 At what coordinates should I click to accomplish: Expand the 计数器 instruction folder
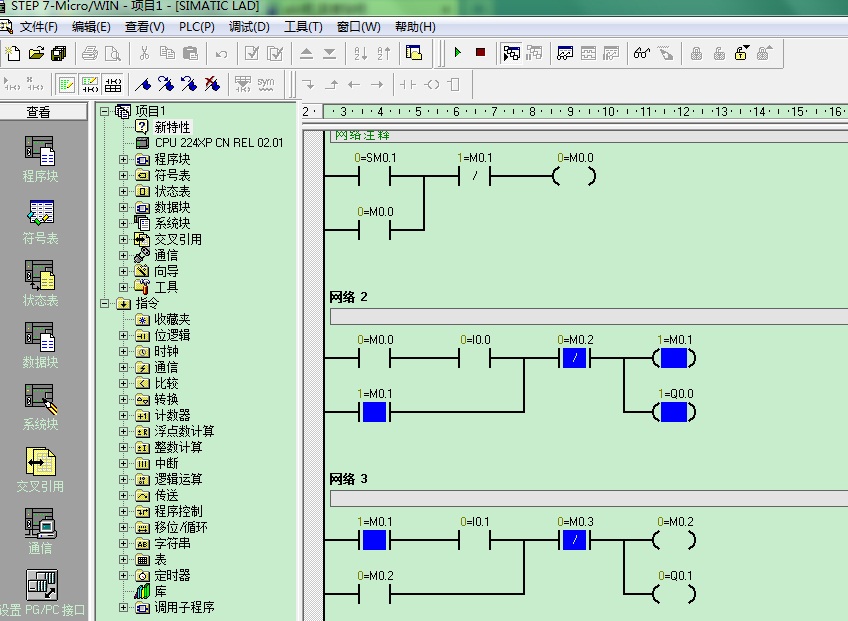(x=123, y=415)
